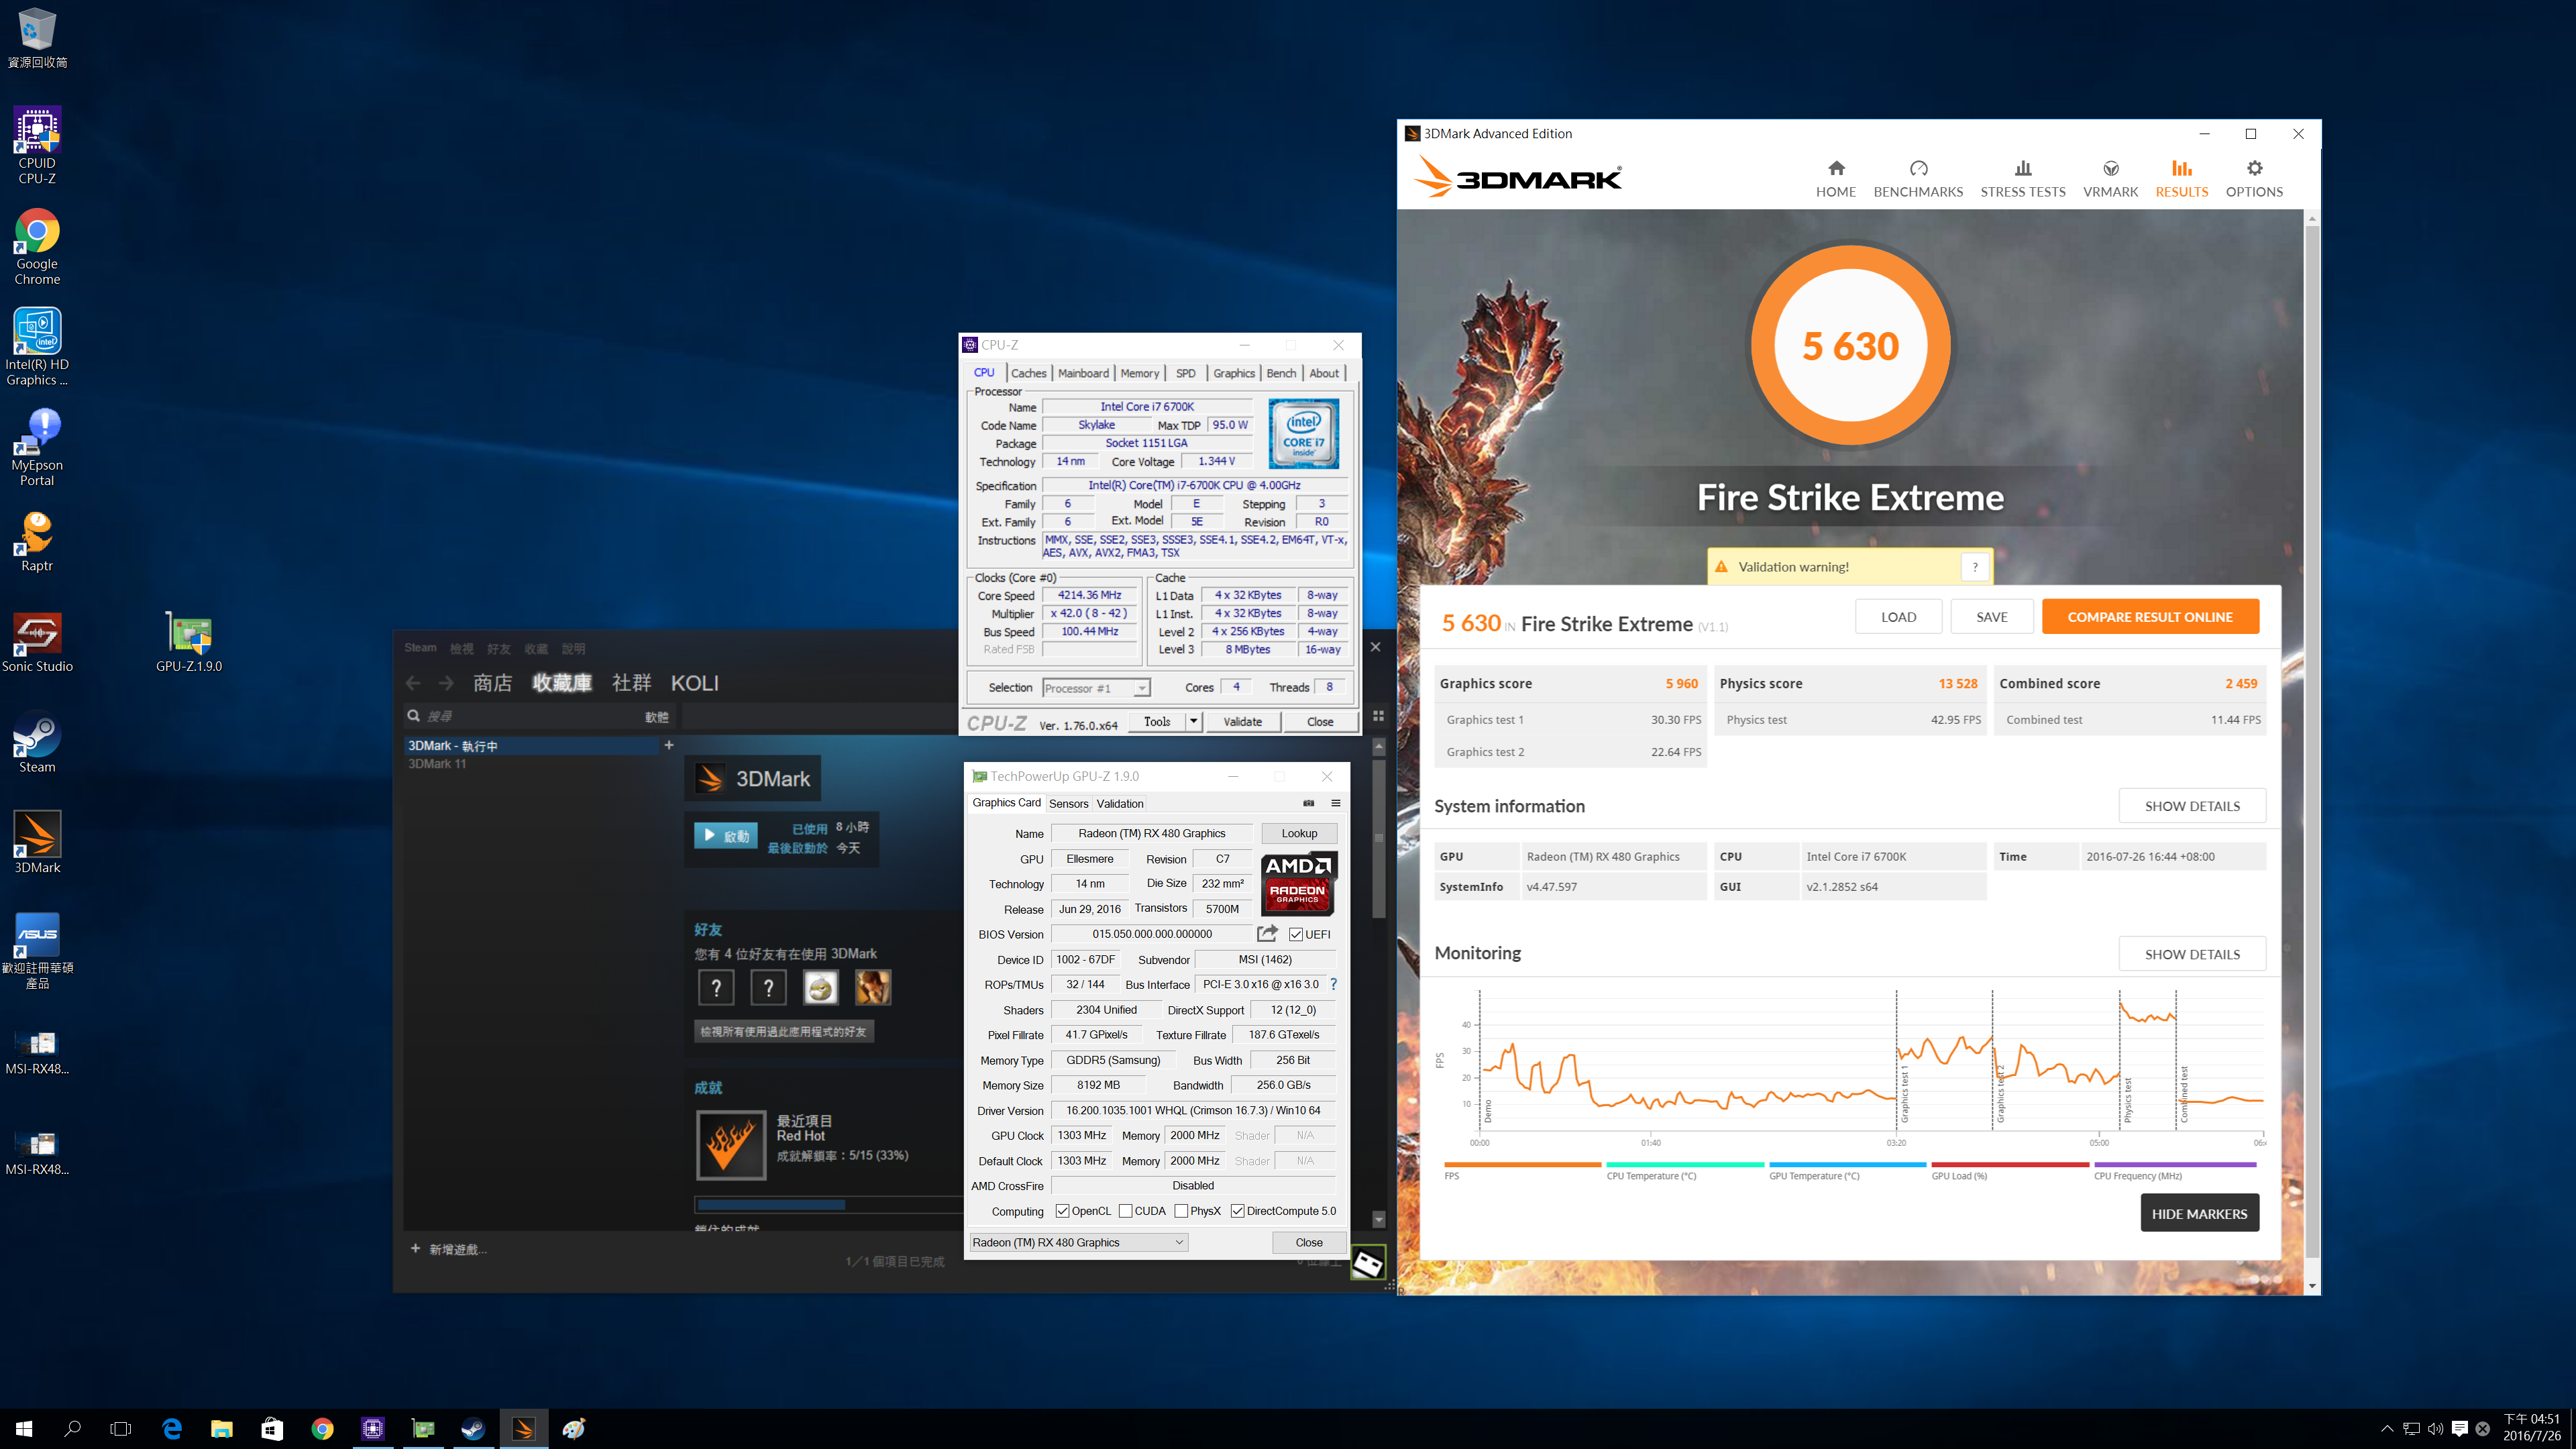Open the MyEpson Portal desktop icon

(x=37, y=447)
